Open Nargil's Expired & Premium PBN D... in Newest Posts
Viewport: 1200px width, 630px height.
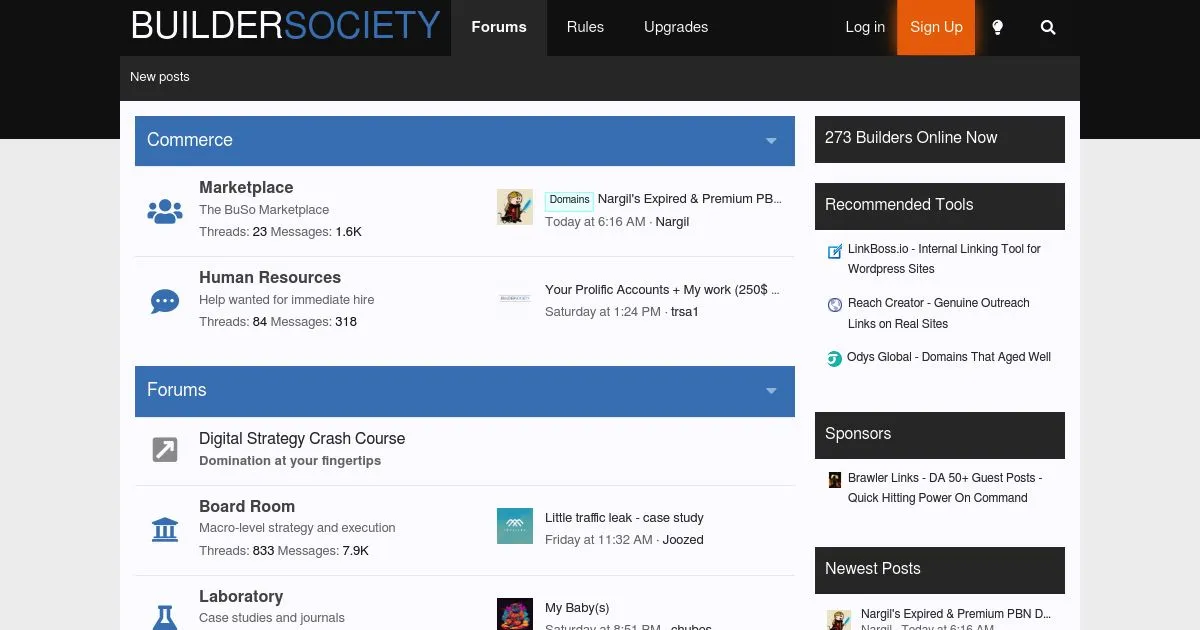tap(956, 614)
